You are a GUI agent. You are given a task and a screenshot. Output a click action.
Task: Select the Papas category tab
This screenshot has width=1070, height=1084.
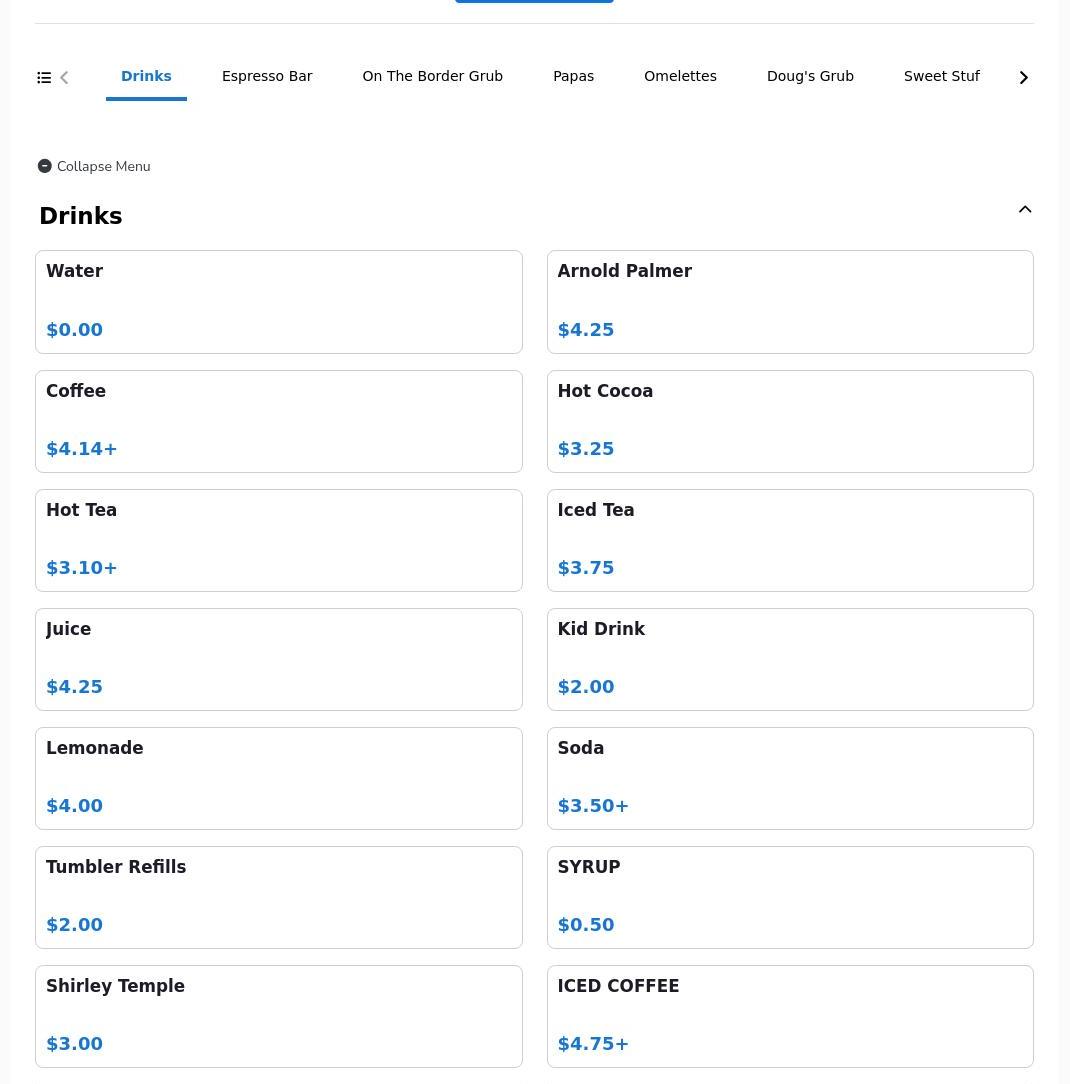coord(573,77)
